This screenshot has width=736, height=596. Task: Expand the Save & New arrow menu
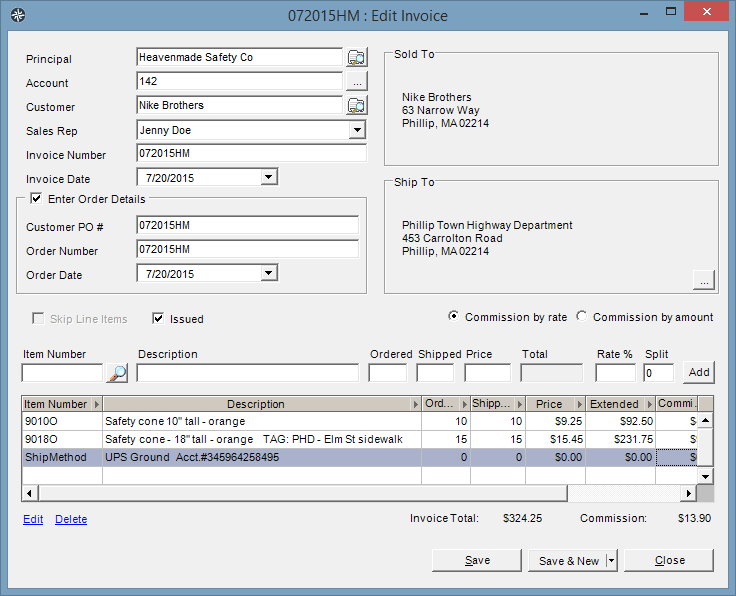click(x=611, y=560)
